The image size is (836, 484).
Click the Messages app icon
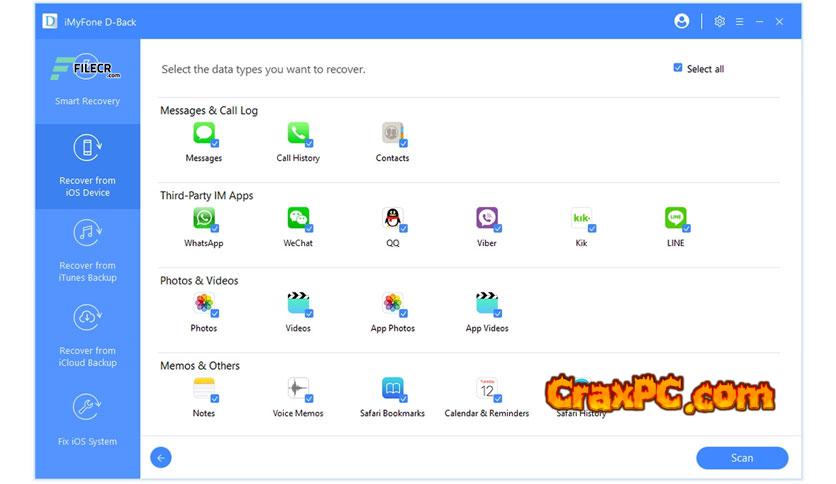204,133
